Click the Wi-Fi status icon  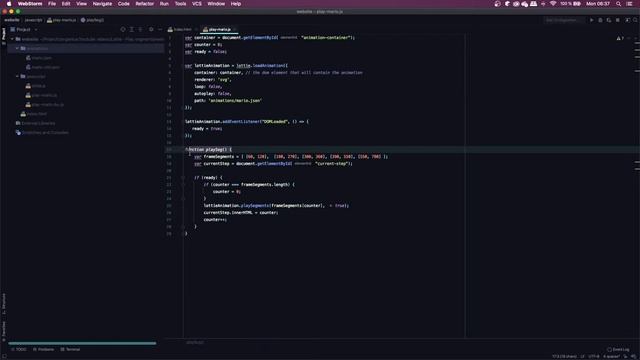(x=553, y=4)
